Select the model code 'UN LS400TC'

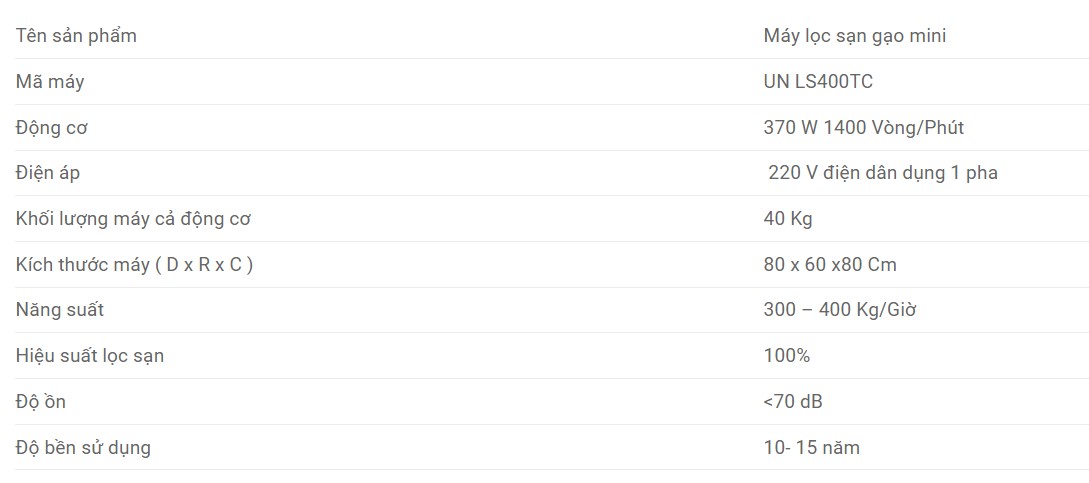click(x=818, y=82)
